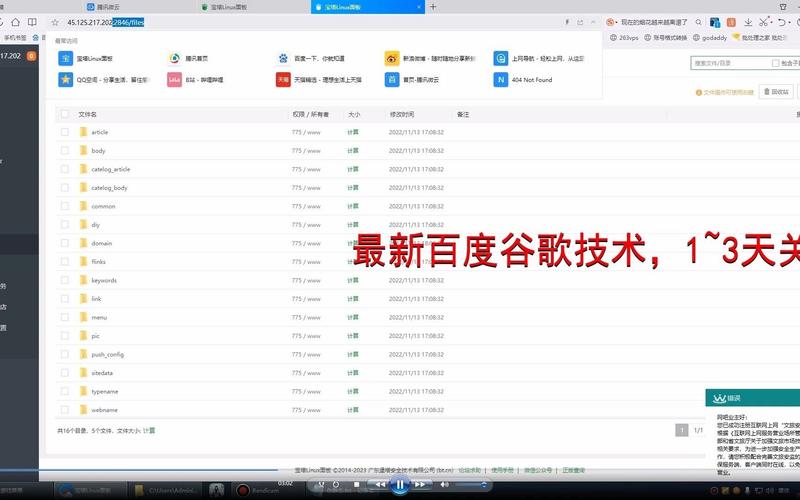Skip forward with the next button
Viewport: 800px width, 500px height.
click(419, 484)
